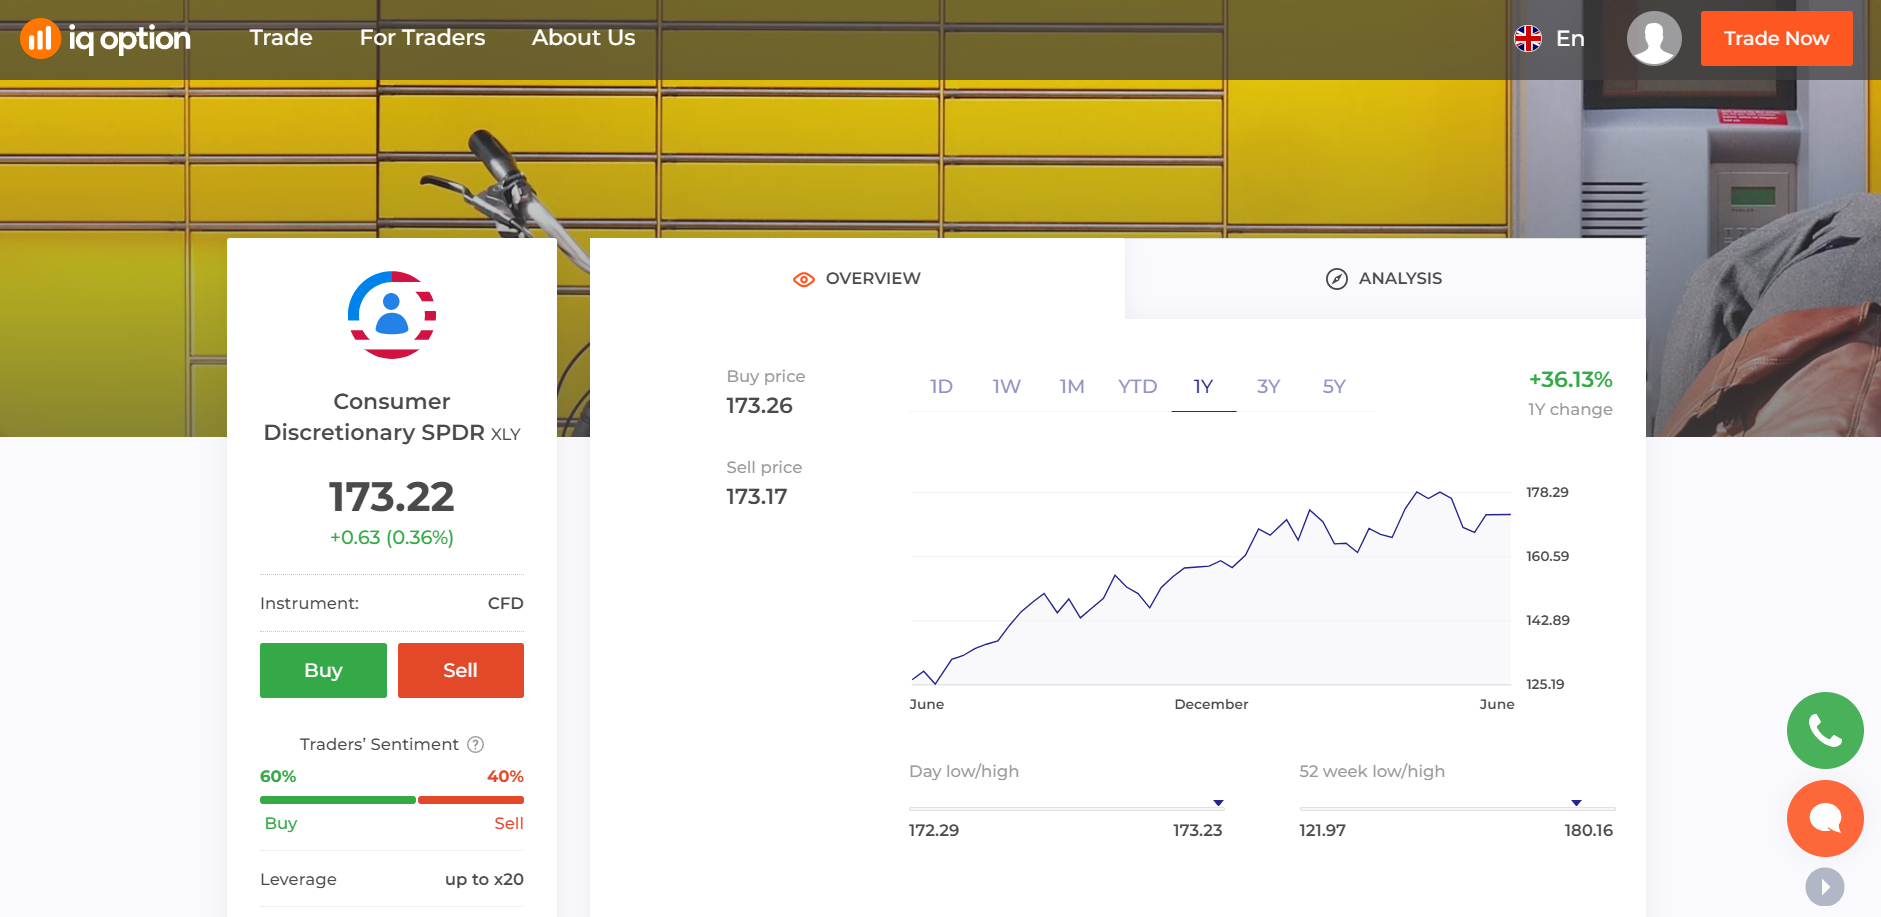Select the YTD chart range
1881x917 pixels.
pos(1137,386)
